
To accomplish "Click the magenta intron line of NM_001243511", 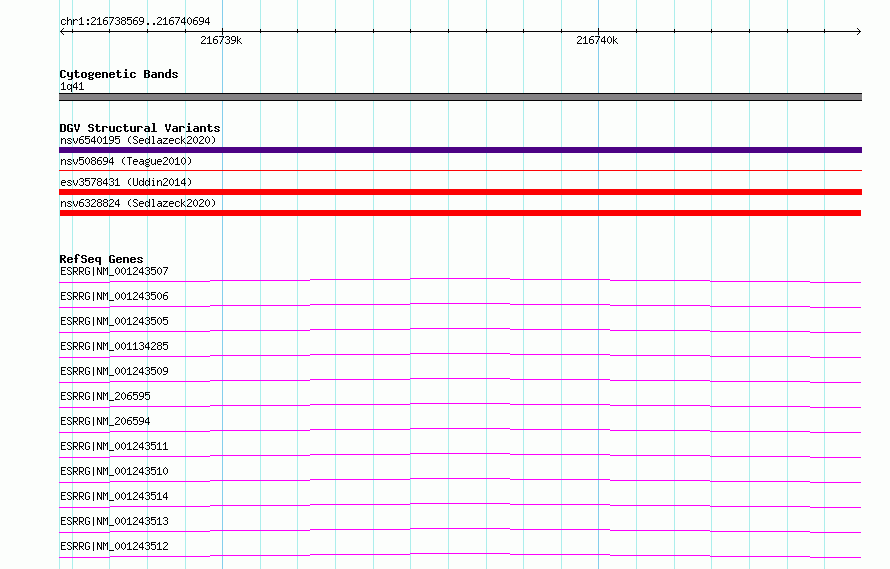I will click(460, 455).
